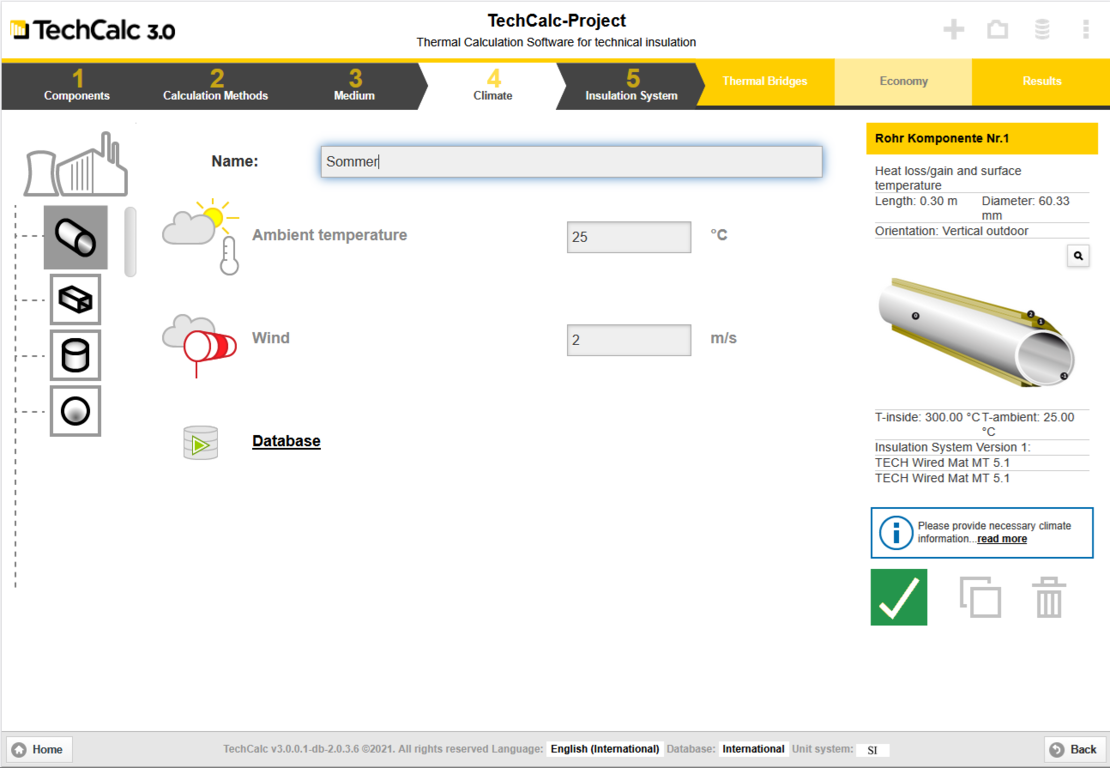Click the Ambient temperature input field
This screenshot has width=1110, height=768.
pos(629,237)
